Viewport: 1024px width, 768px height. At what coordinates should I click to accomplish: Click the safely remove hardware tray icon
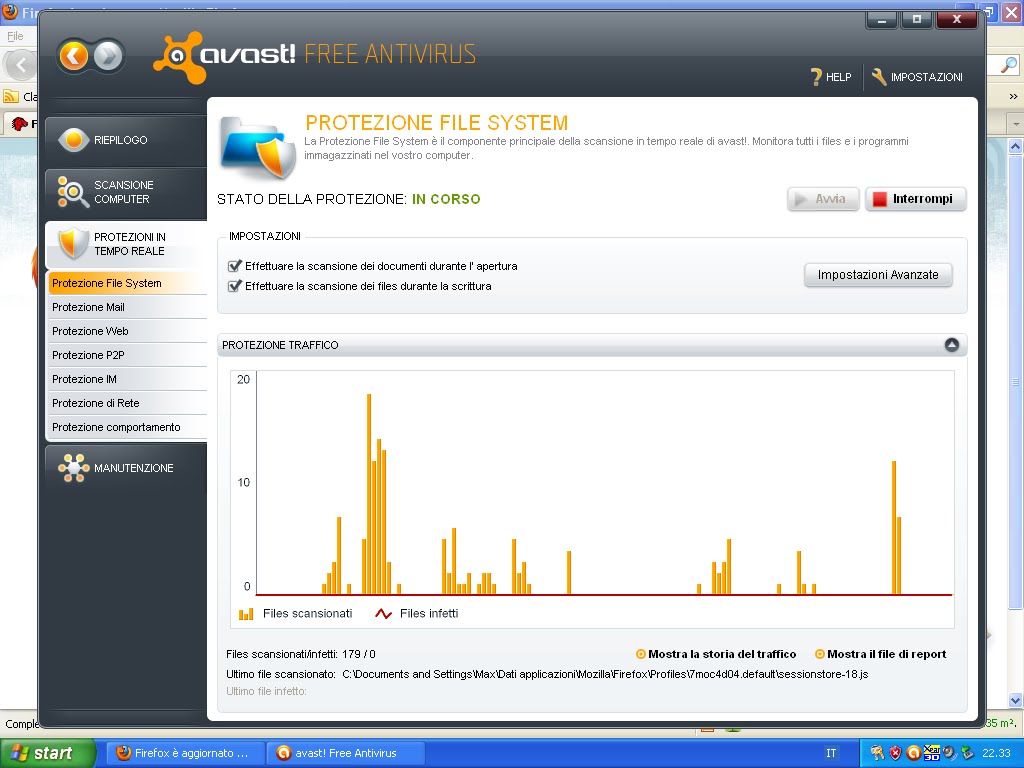(x=967, y=753)
